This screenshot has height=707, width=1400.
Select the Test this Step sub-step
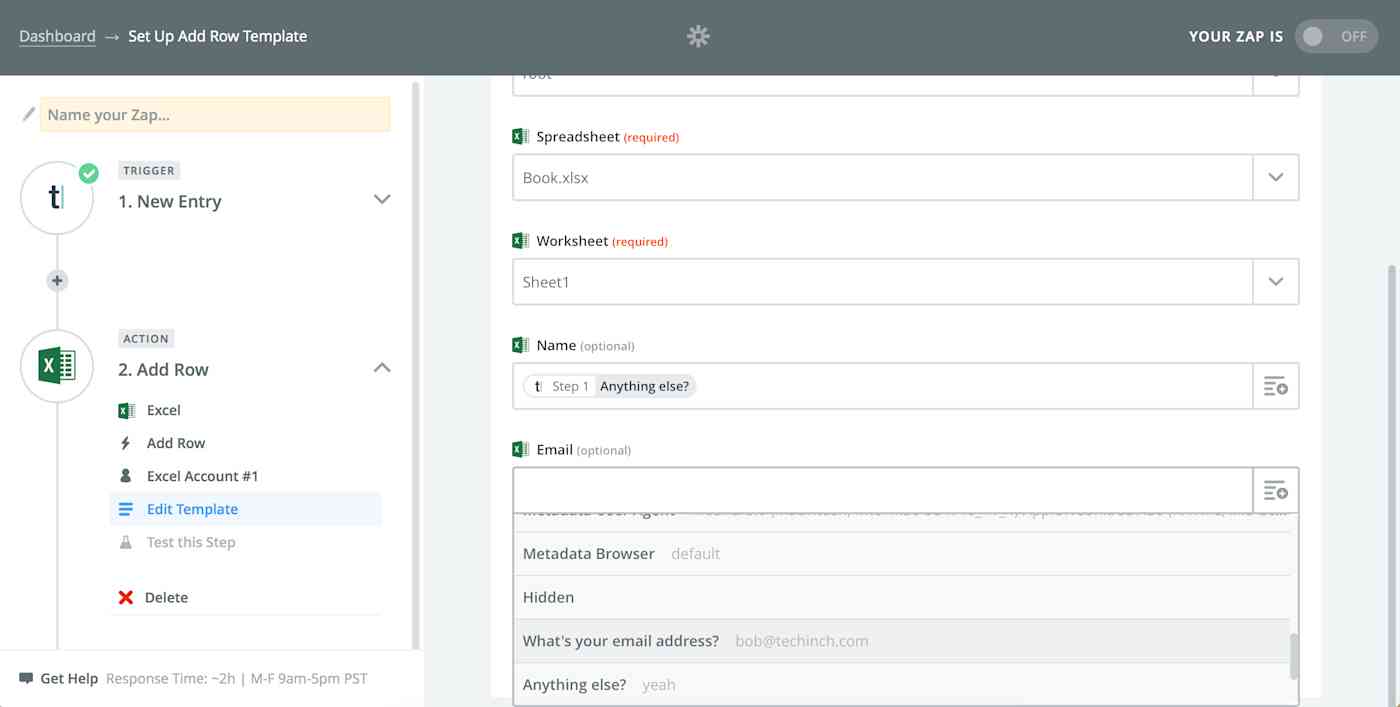click(191, 542)
